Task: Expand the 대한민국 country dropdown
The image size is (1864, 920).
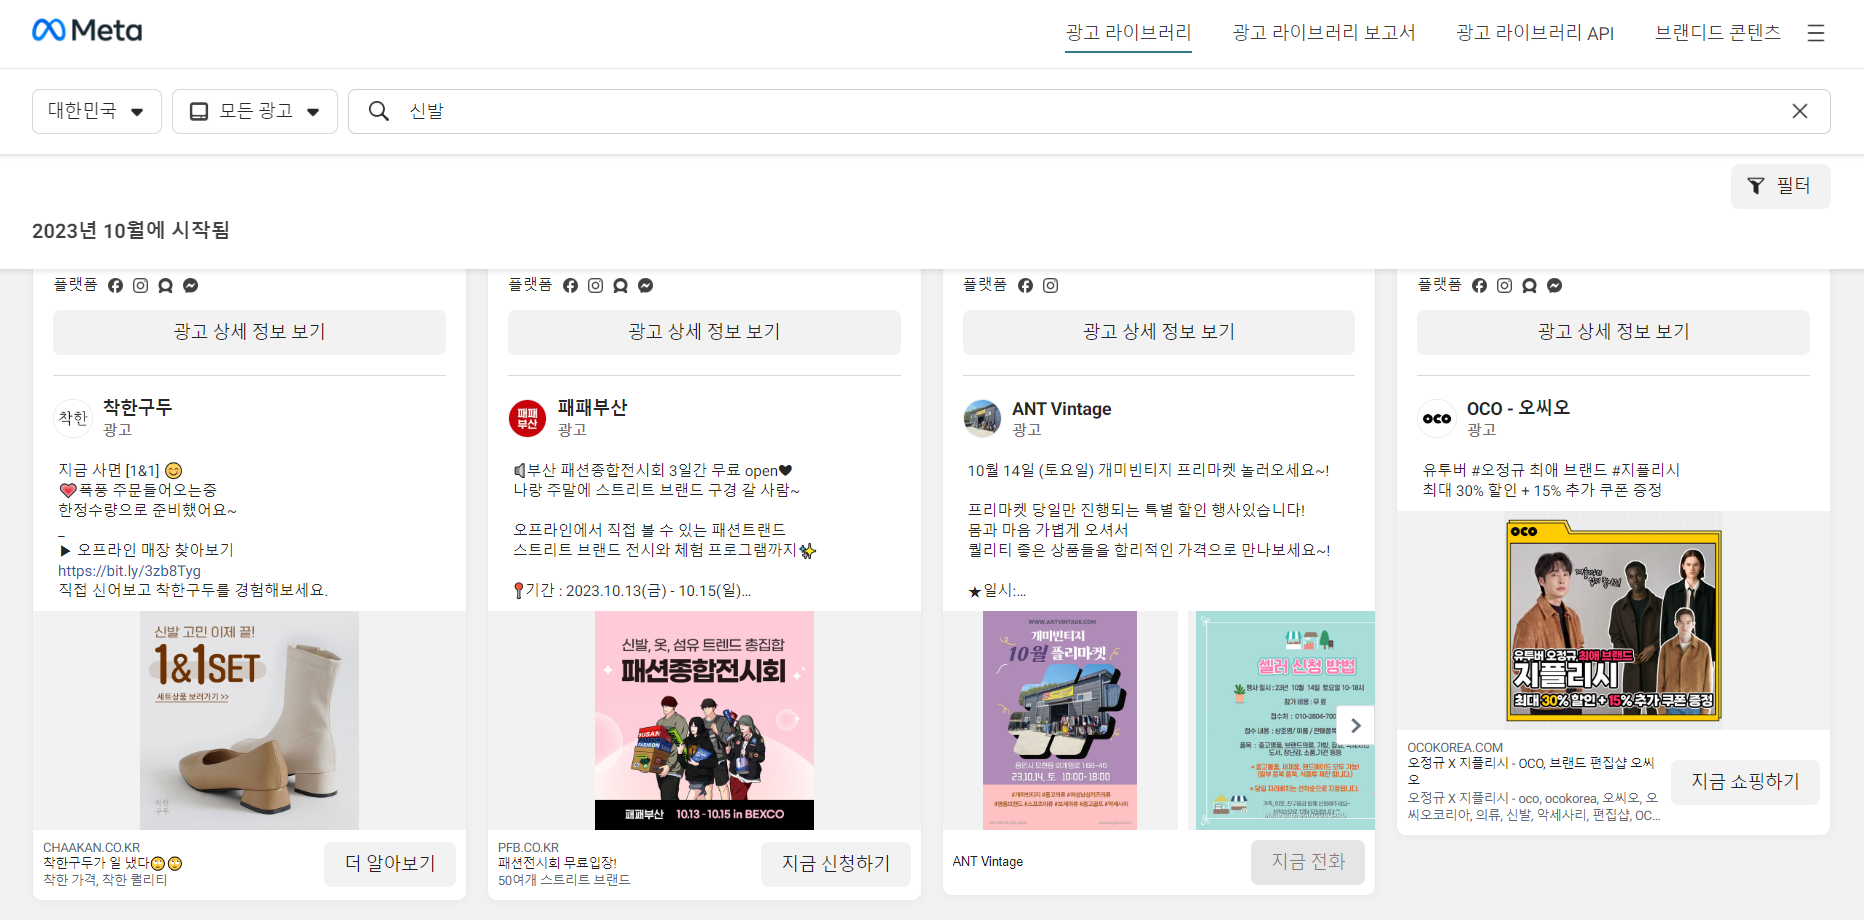Action: [97, 111]
